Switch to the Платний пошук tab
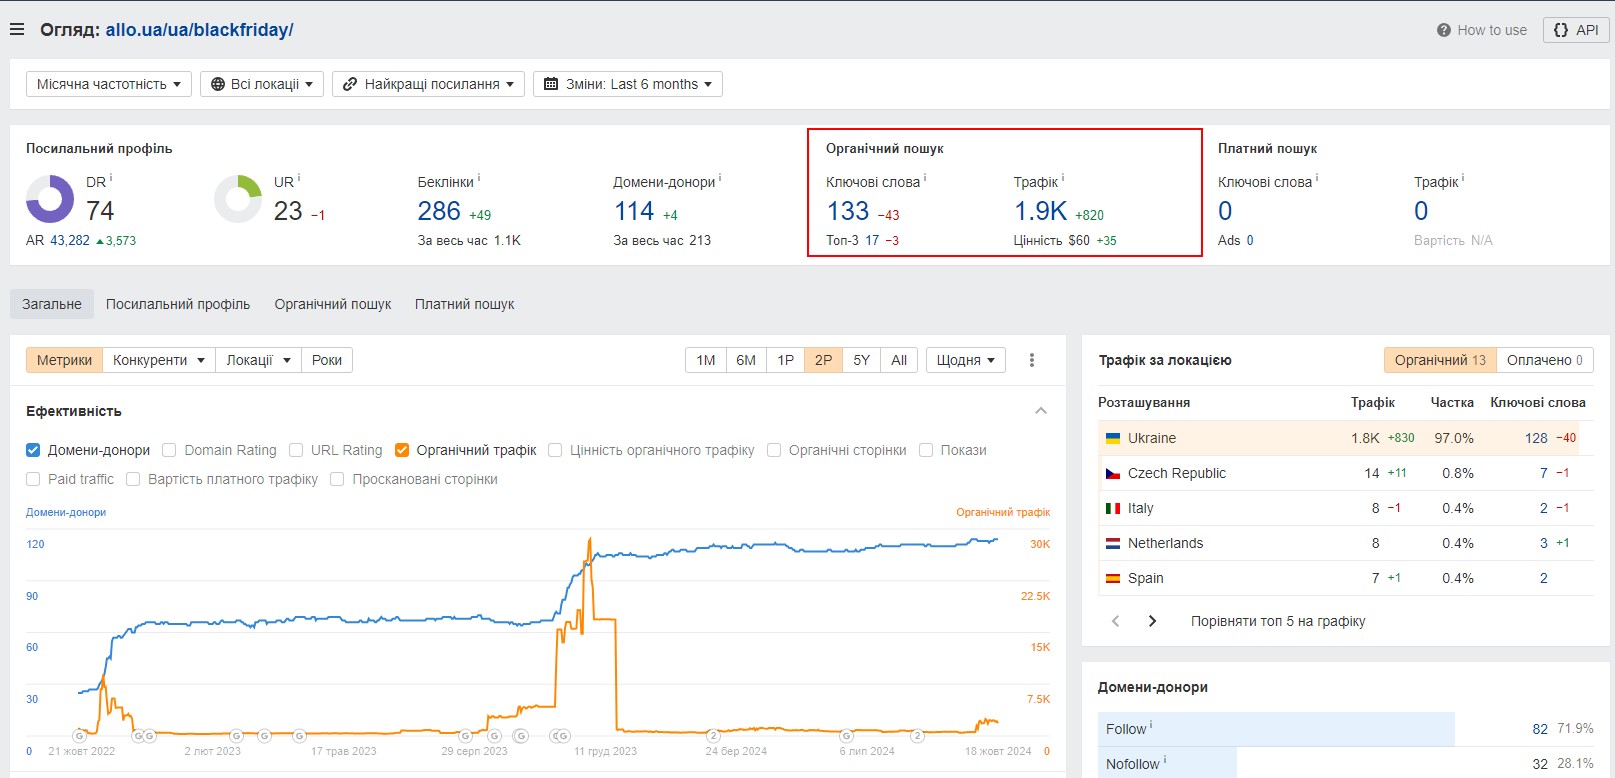This screenshot has height=778, width=1615. click(464, 304)
